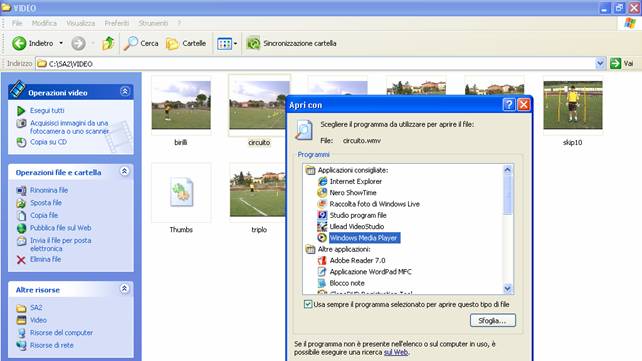Collapse Operazioni file e cartella panel

coord(124,171)
